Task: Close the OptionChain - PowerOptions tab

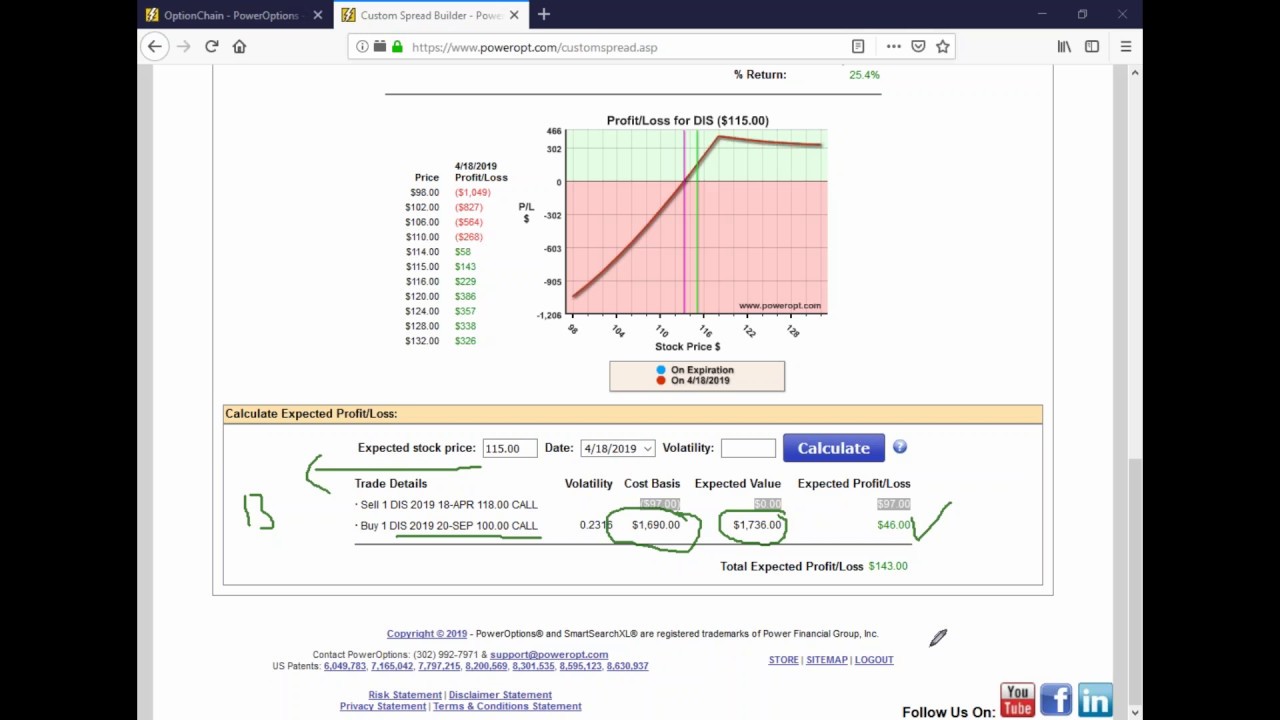Action: click(x=318, y=15)
